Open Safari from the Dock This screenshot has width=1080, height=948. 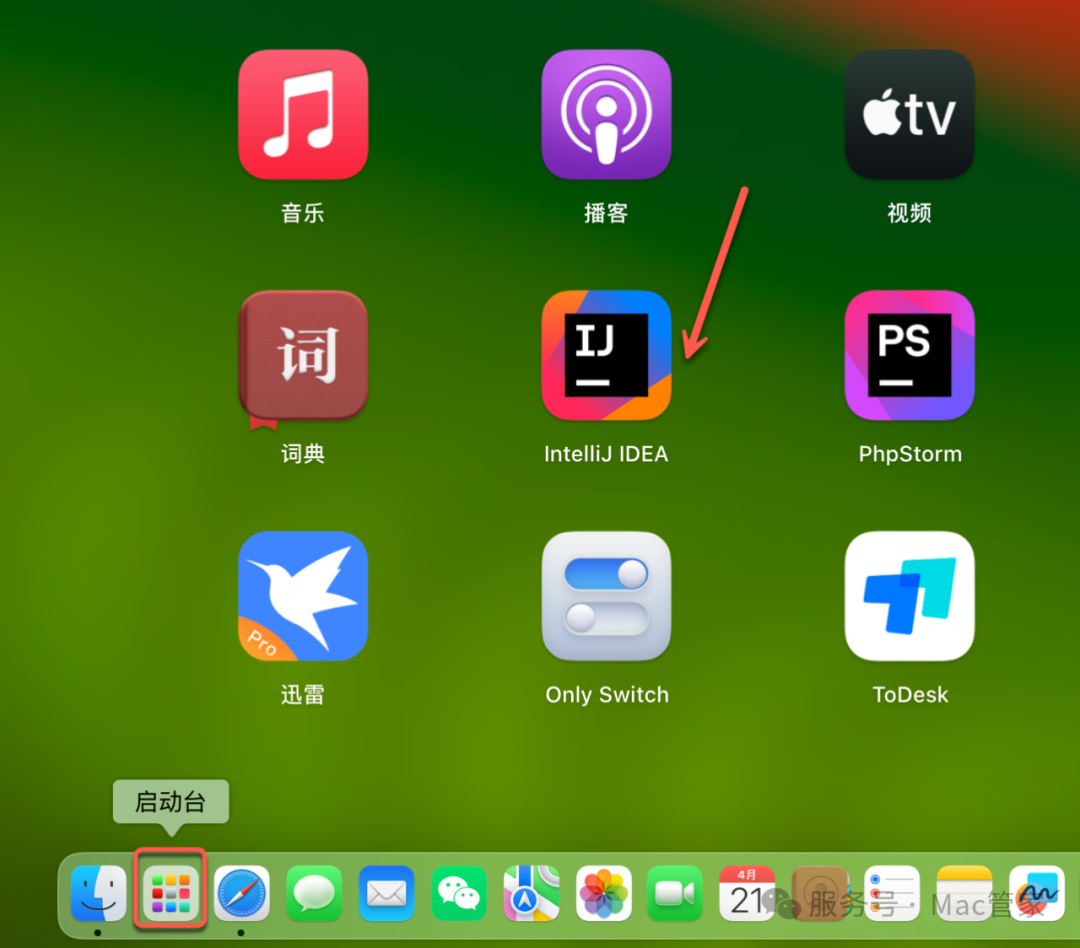click(242, 891)
